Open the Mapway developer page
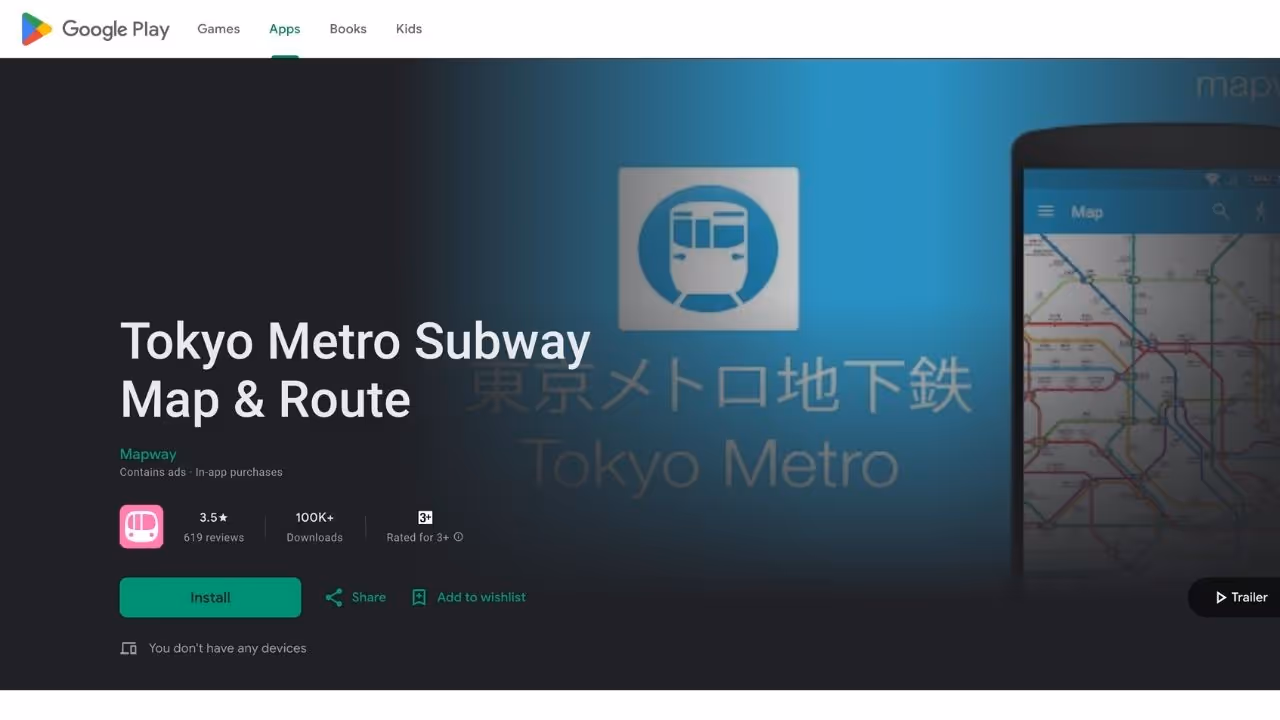The height and width of the screenshot is (720, 1280). [x=148, y=454]
